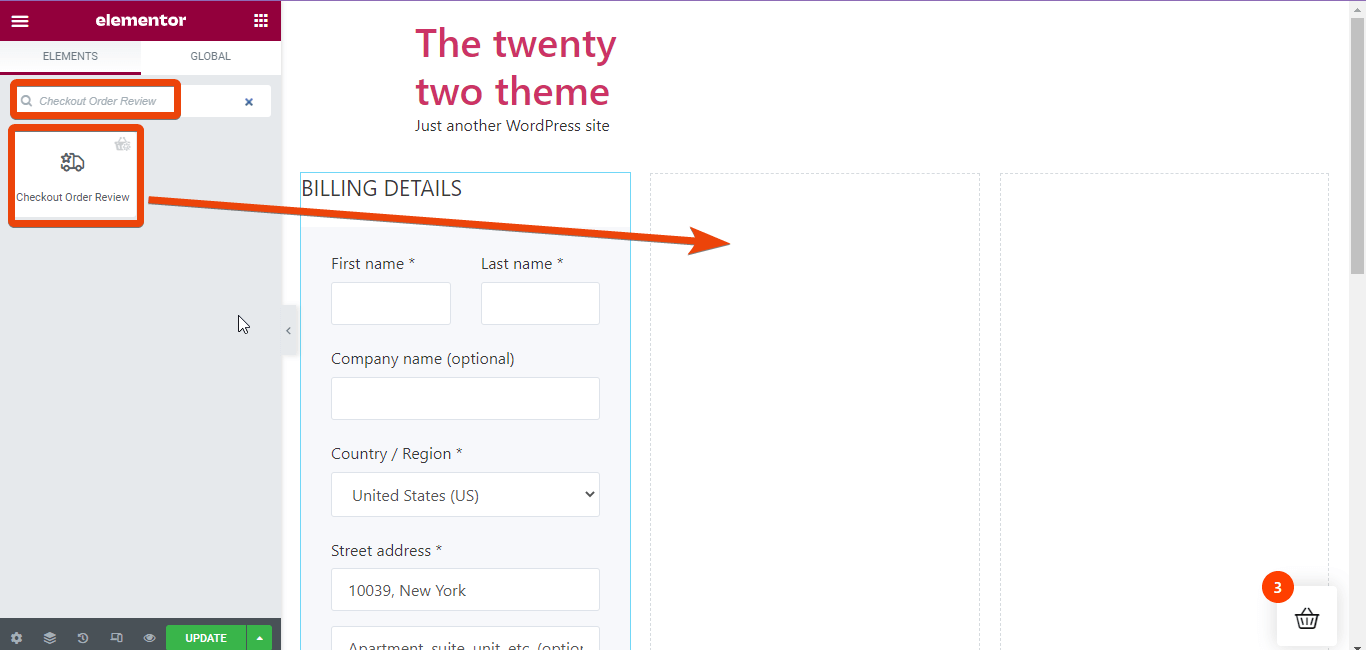Image resolution: width=1366 pixels, height=650 pixels.
Task: Switch to the Elements tab
Action: pyautogui.click(x=70, y=57)
